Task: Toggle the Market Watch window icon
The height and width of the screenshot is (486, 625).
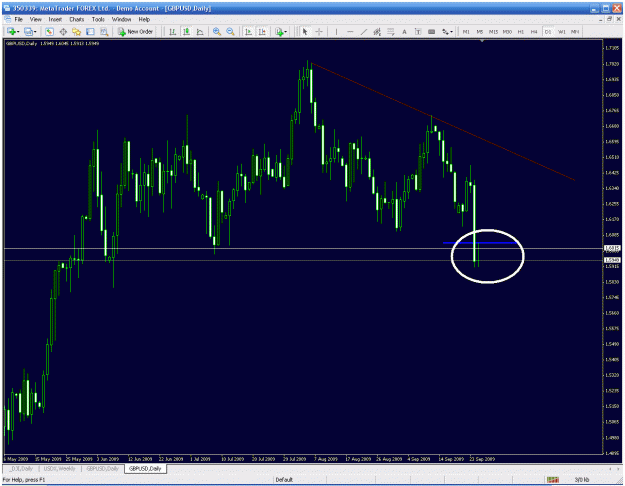Action: [x=49, y=31]
